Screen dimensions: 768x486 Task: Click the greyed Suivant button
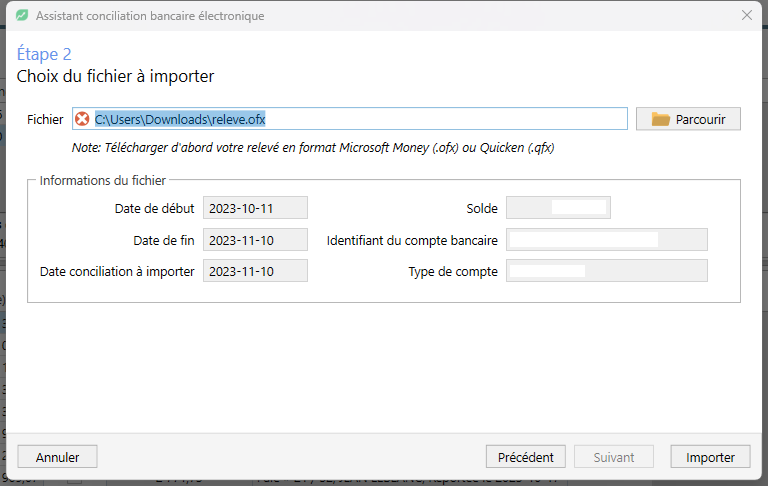[614, 457]
